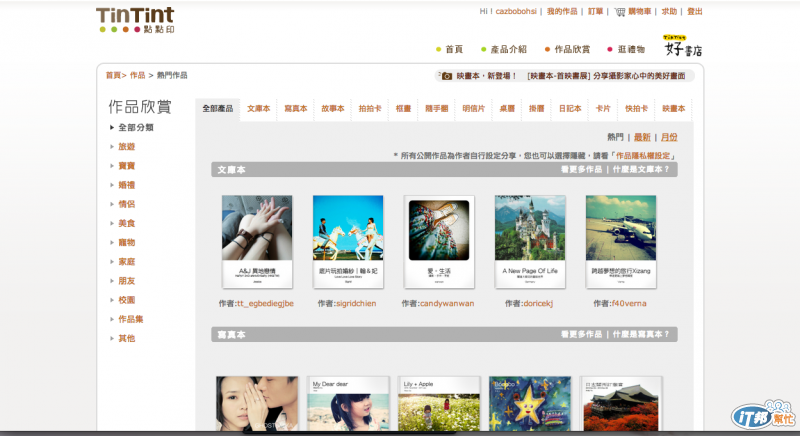Open A&J 異地戀情 book thumbnail
The width and height of the screenshot is (800, 436).
pos(257,242)
